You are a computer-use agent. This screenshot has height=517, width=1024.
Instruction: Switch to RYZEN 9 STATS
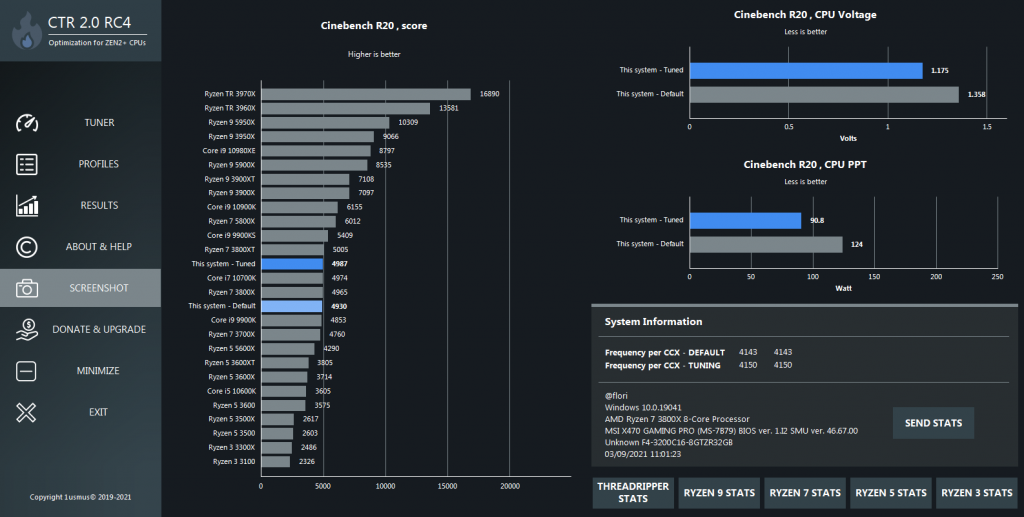(719, 492)
